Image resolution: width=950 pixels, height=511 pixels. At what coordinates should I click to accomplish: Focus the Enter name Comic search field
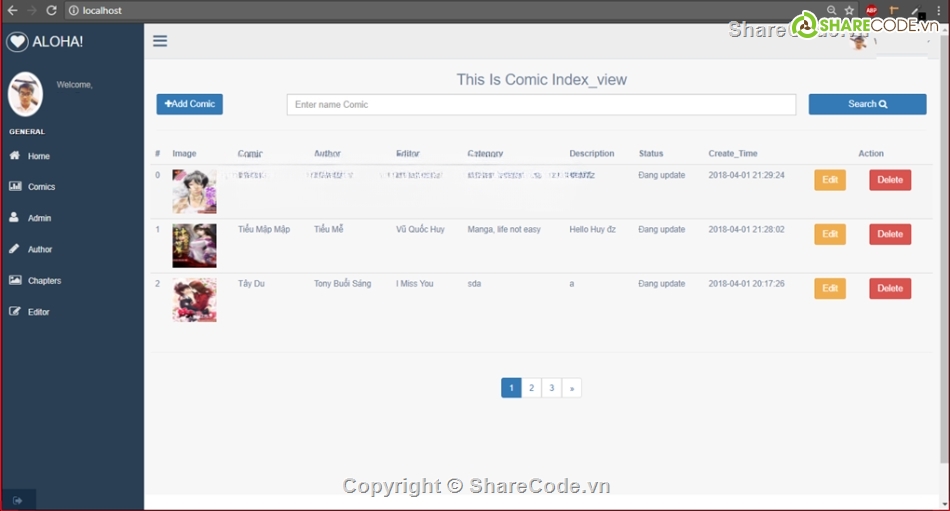tap(541, 104)
